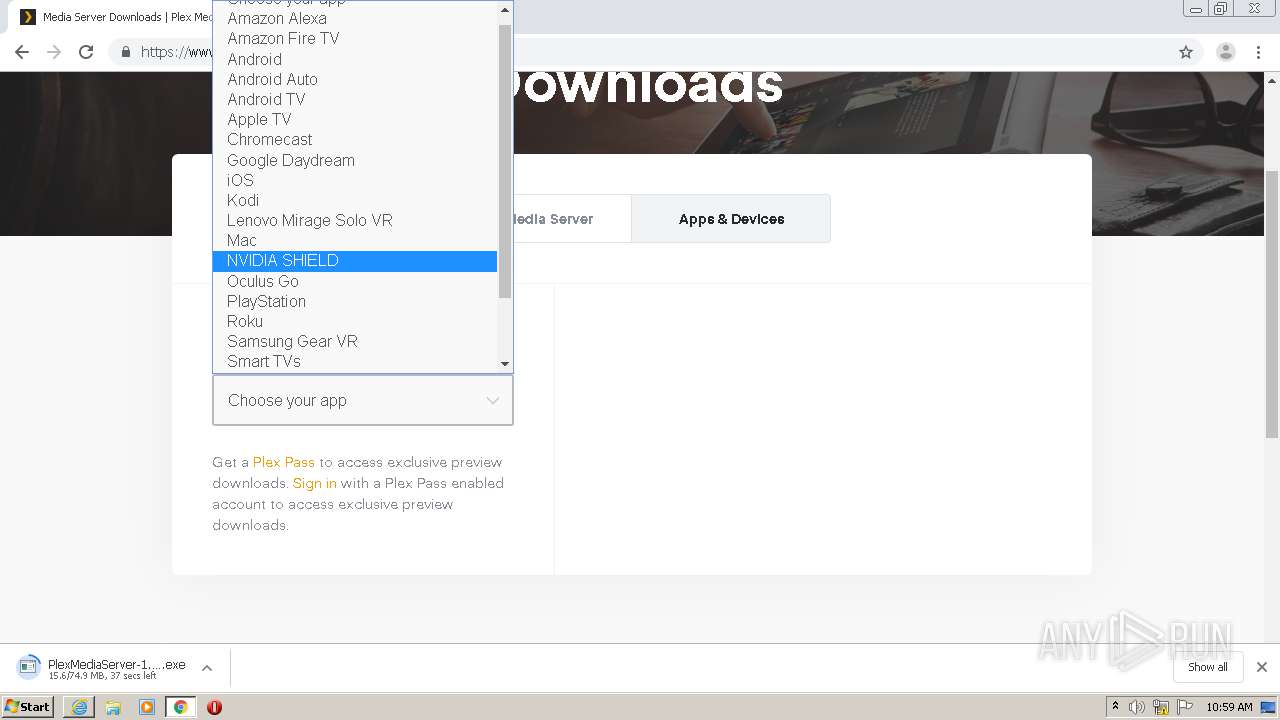
Task: Switch to the Media Server tab
Action: 552,219
